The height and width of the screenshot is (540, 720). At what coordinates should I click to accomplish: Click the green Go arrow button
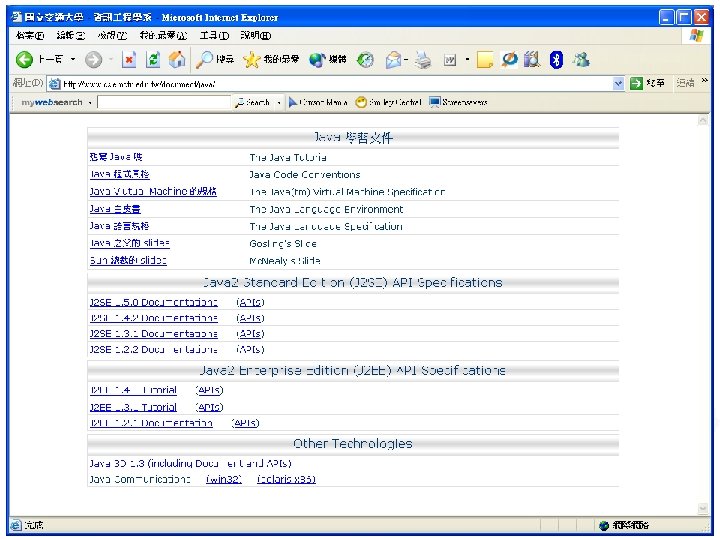tap(636, 84)
